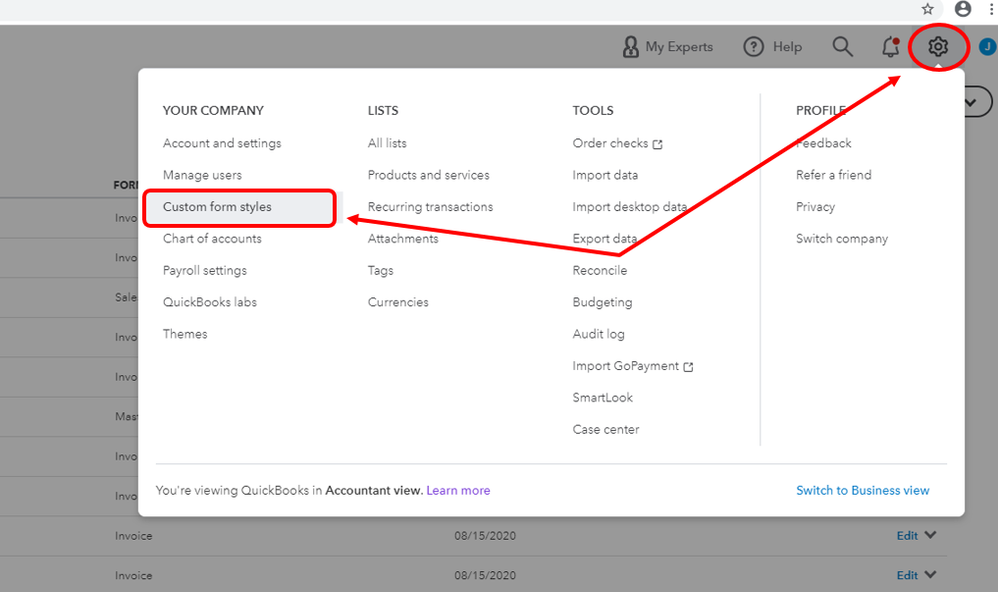Click the Help question mark icon
The width and height of the screenshot is (998, 592).
point(754,47)
